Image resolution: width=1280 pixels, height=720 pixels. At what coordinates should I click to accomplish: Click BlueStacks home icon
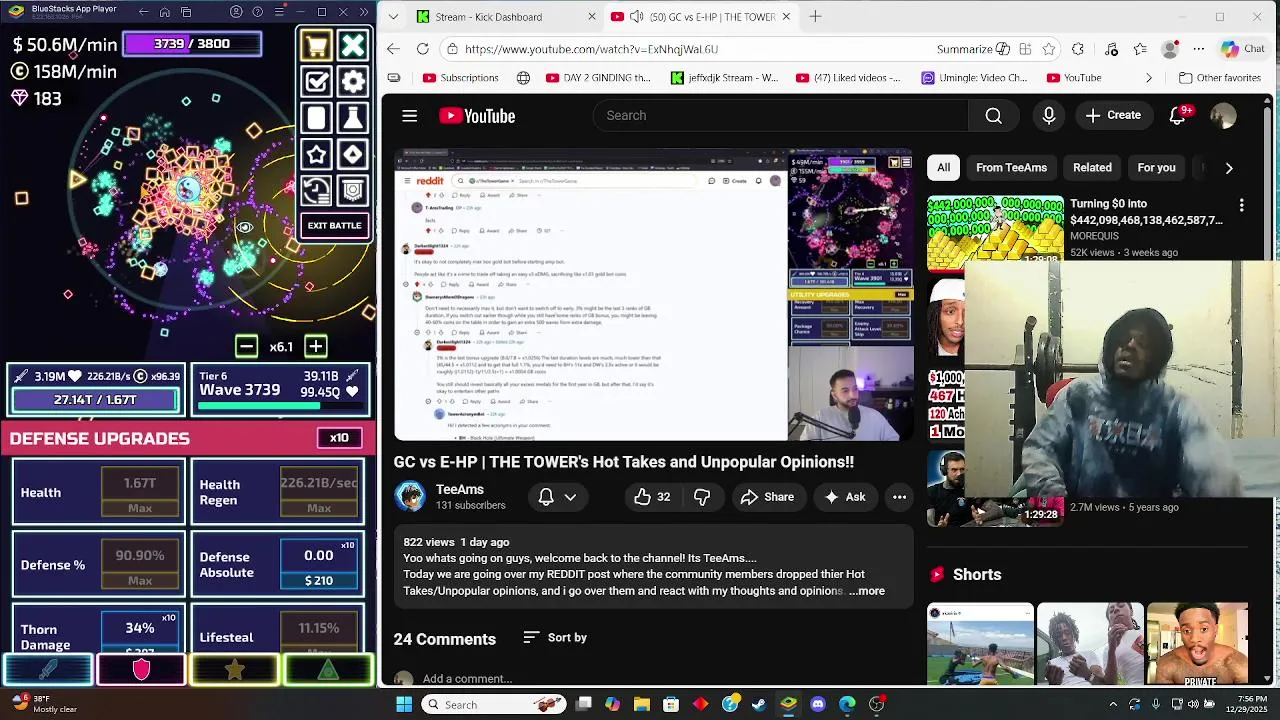pyautogui.click(x=165, y=12)
